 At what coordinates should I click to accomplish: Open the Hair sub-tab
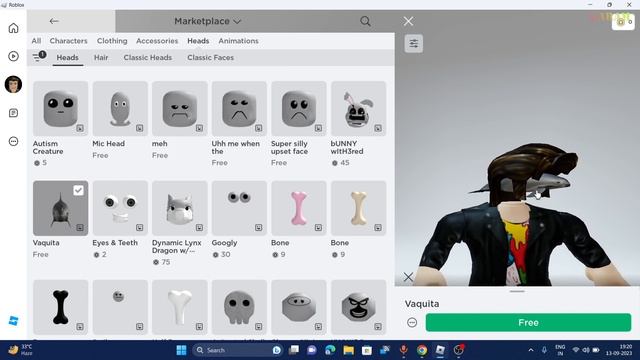(101, 58)
